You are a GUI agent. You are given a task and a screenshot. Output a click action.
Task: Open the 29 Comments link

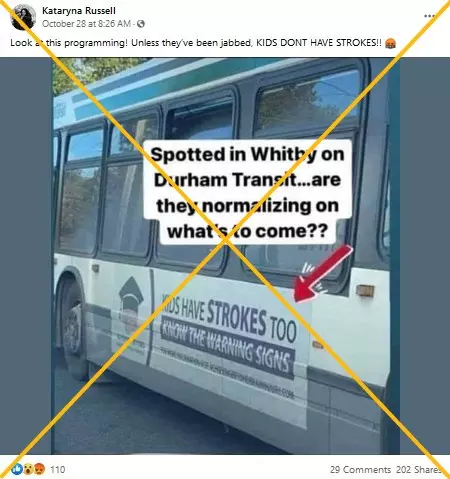point(360,469)
